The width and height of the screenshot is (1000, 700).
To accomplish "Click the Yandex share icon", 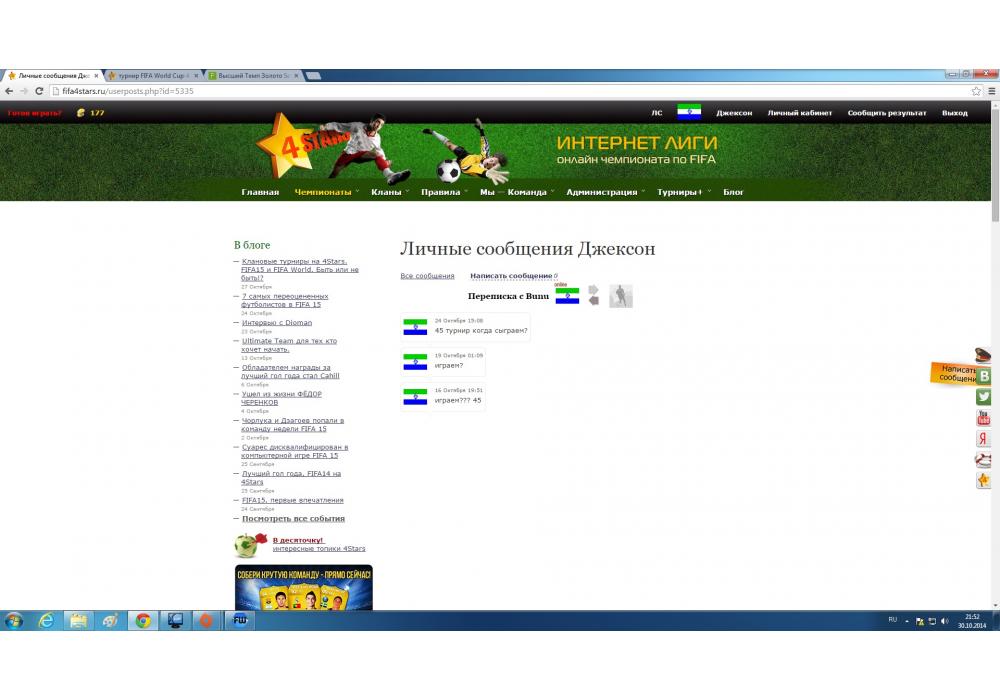I will pyautogui.click(x=984, y=439).
